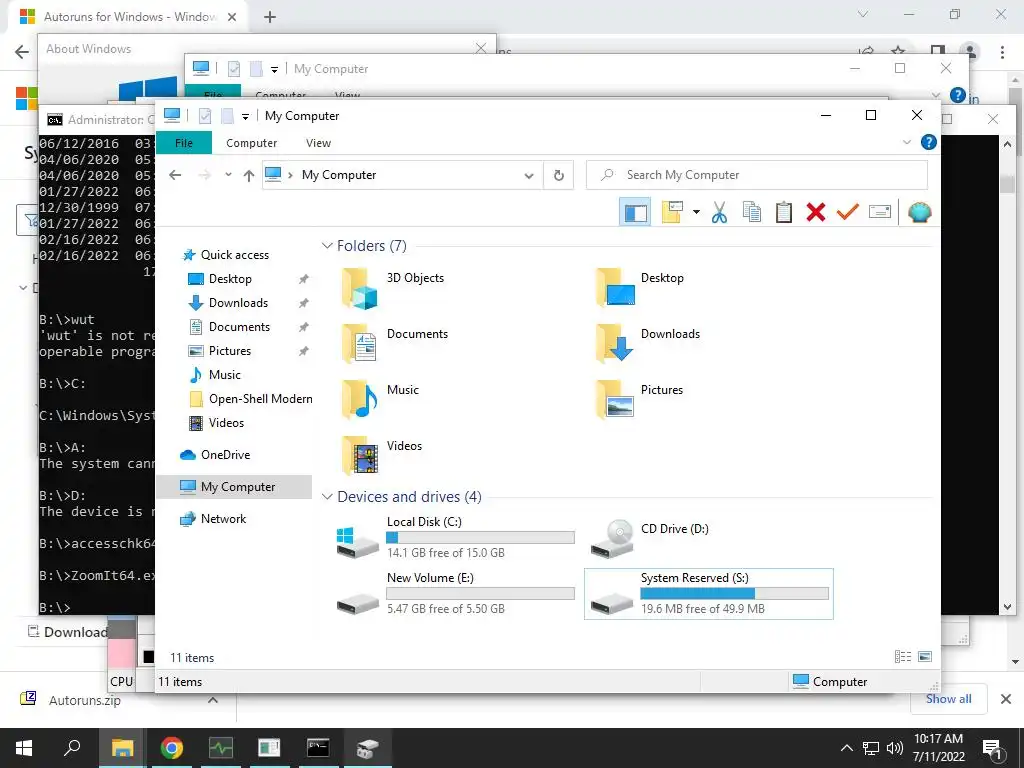The image size is (1024, 768).
Task: Select the Local Disk (C:) drive
Action: (x=455, y=537)
